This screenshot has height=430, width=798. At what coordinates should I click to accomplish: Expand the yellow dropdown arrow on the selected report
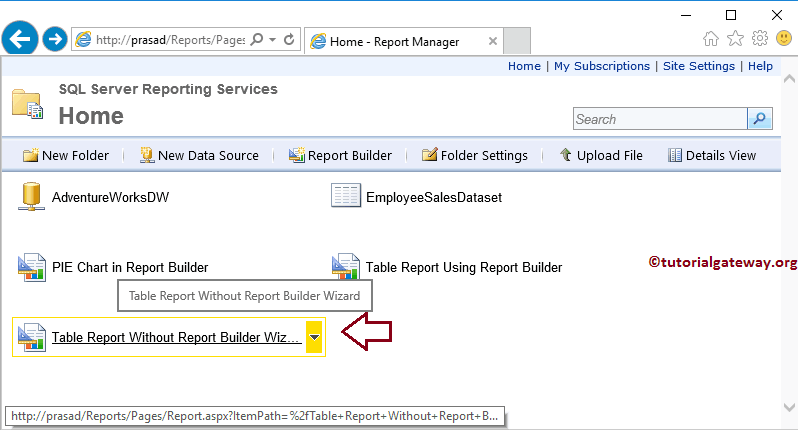point(314,337)
